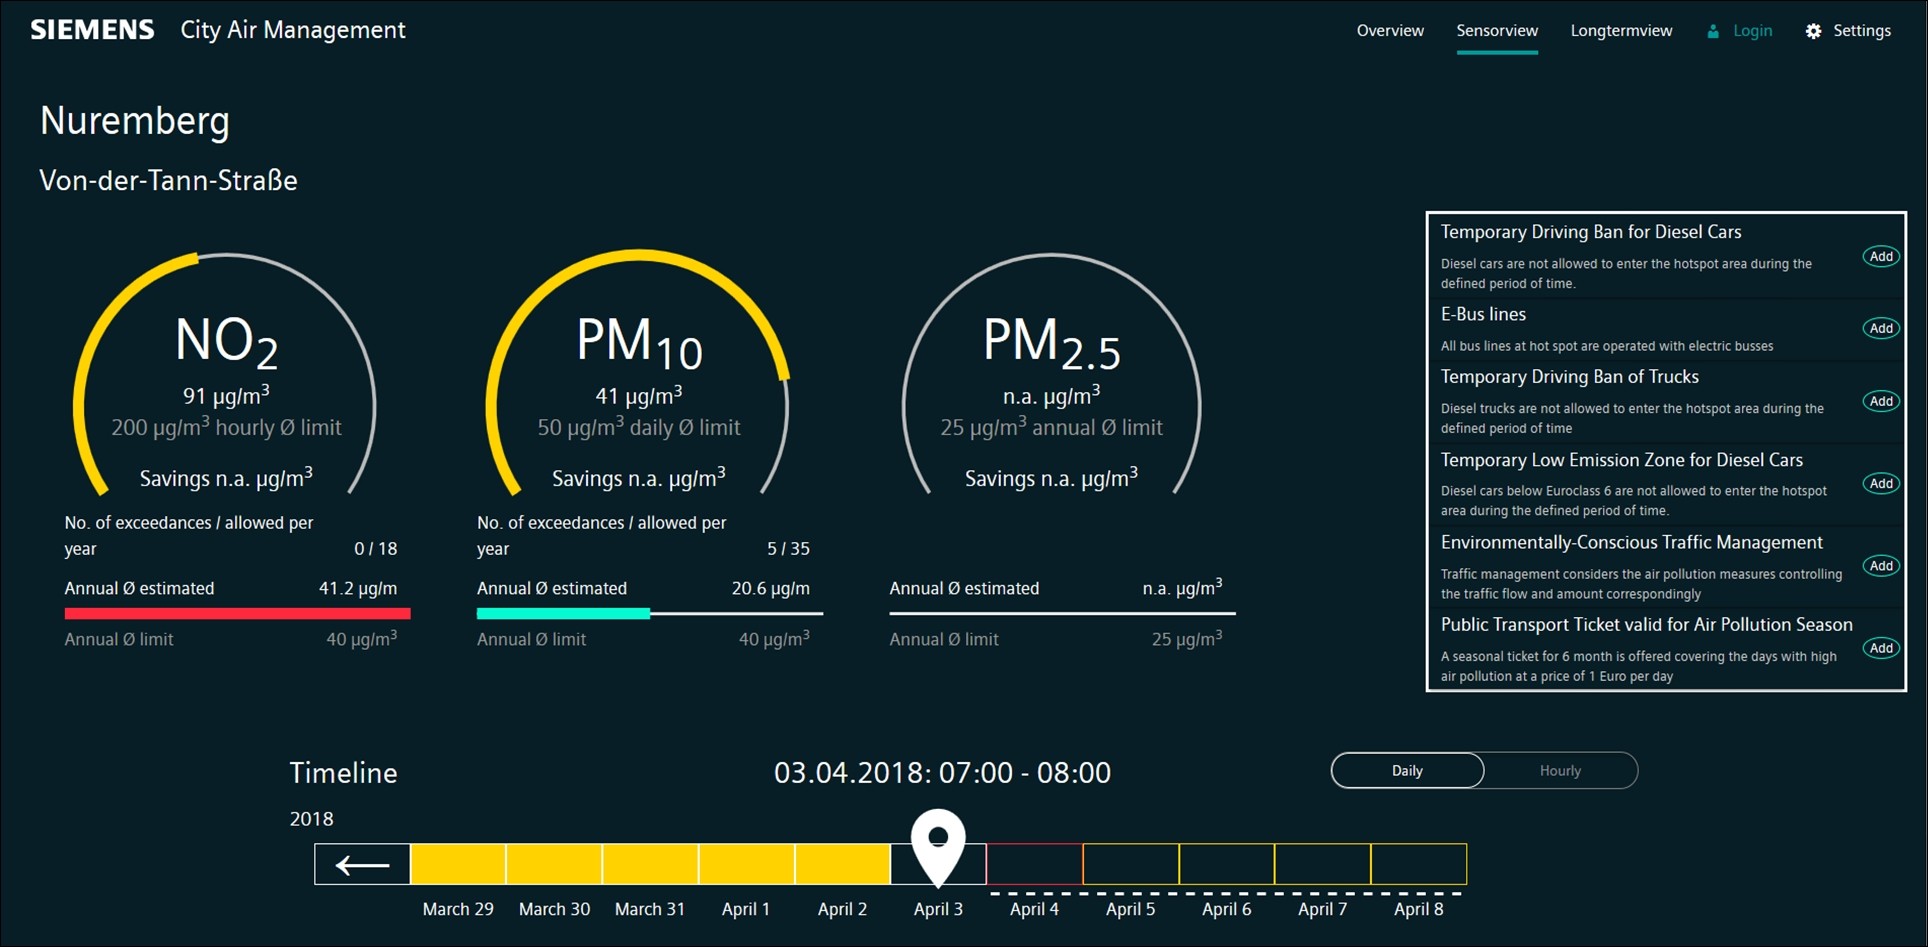Click the timeline back arrow

[x=362, y=865]
